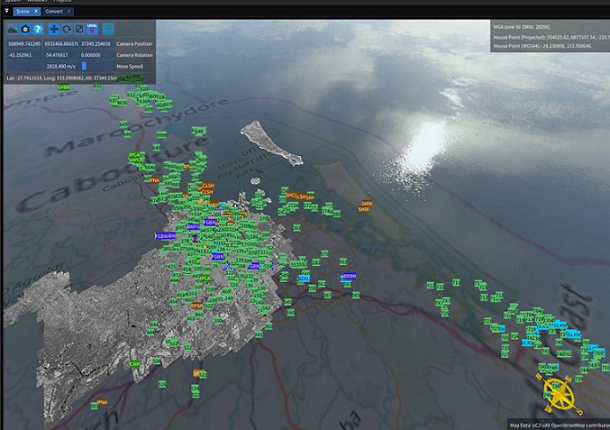Click the Camera Rotation value 0.000000

click(96, 55)
